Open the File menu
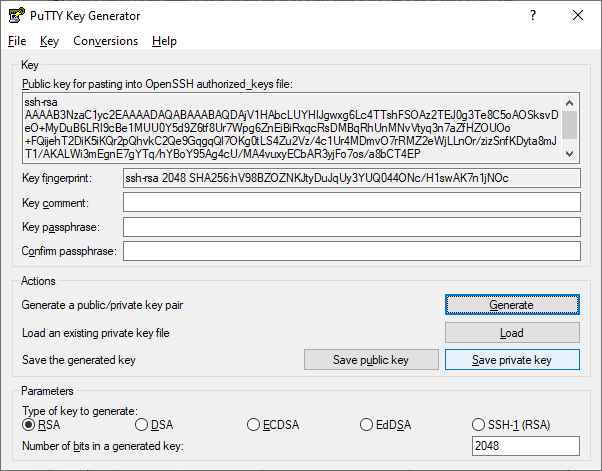Screen dimensions: 602x471 tap(17, 41)
